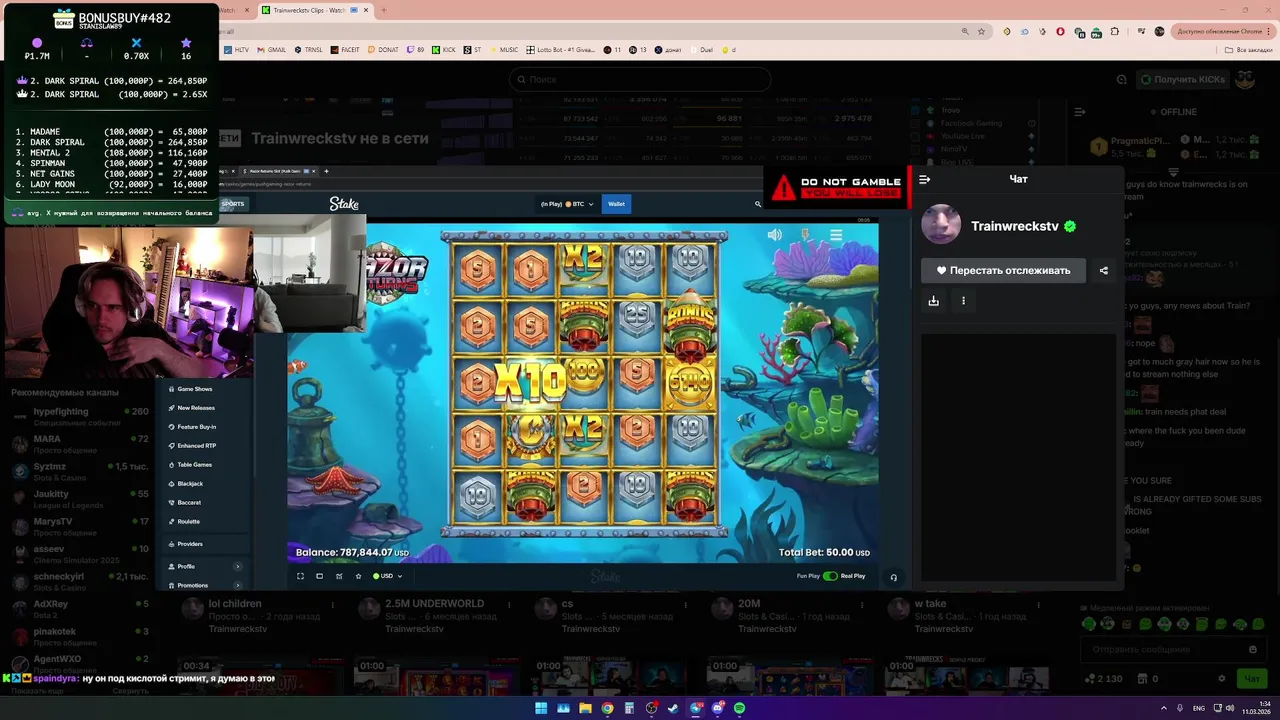The image size is (1280, 720).
Task: Click the Stake Sports tab button
Action: (x=232, y=204)
